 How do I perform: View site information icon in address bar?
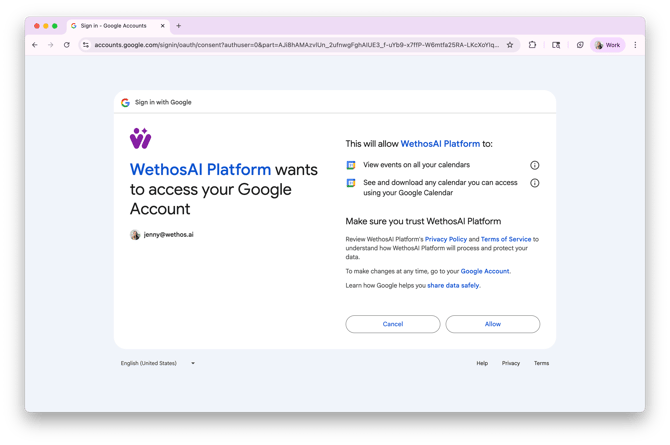click(86, 45)
